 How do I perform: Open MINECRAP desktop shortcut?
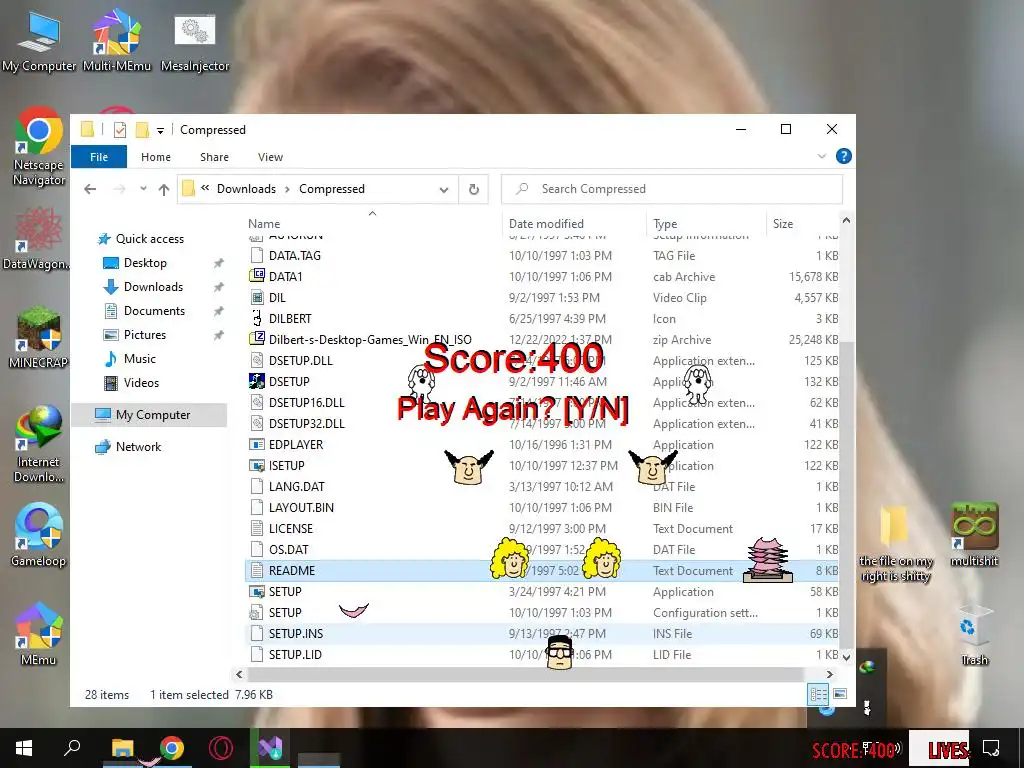pos(39,337)
